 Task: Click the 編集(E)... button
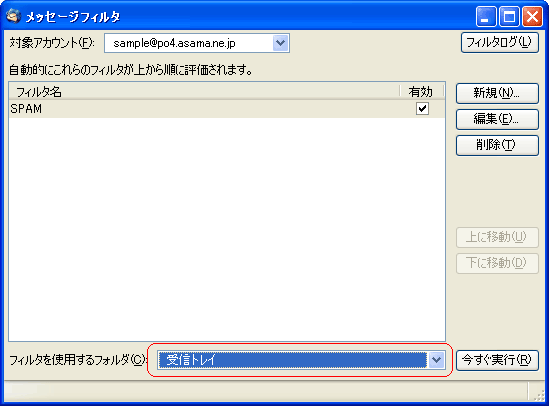tap(497, 119)
